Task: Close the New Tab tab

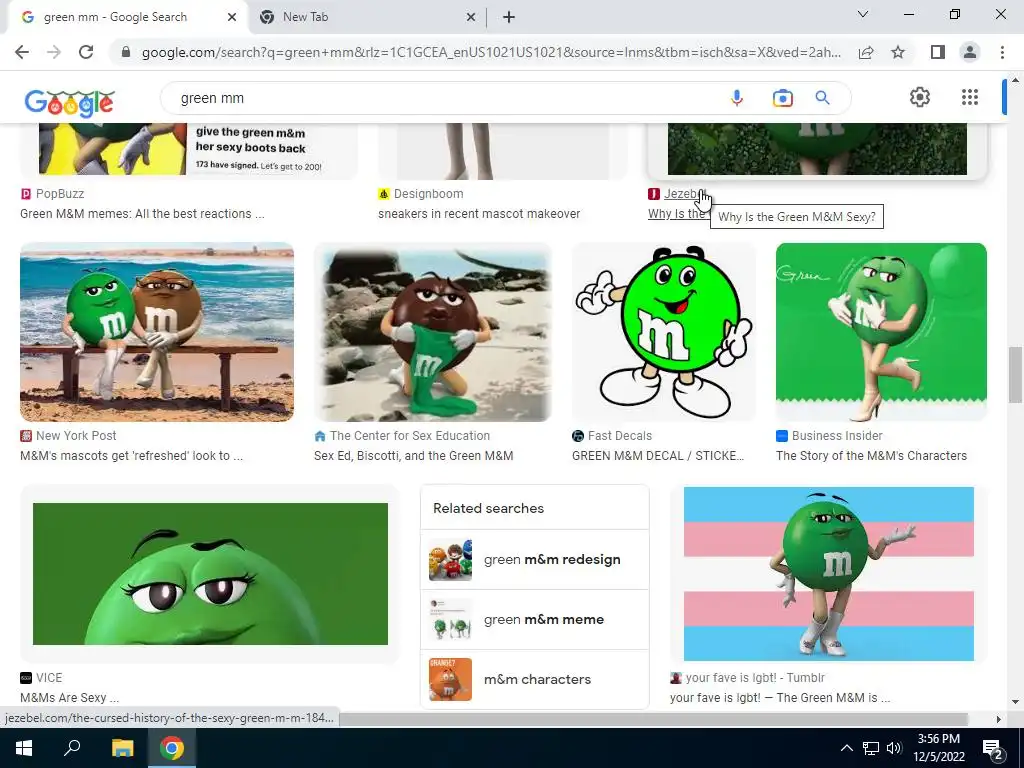Action: tap(470, 17)
